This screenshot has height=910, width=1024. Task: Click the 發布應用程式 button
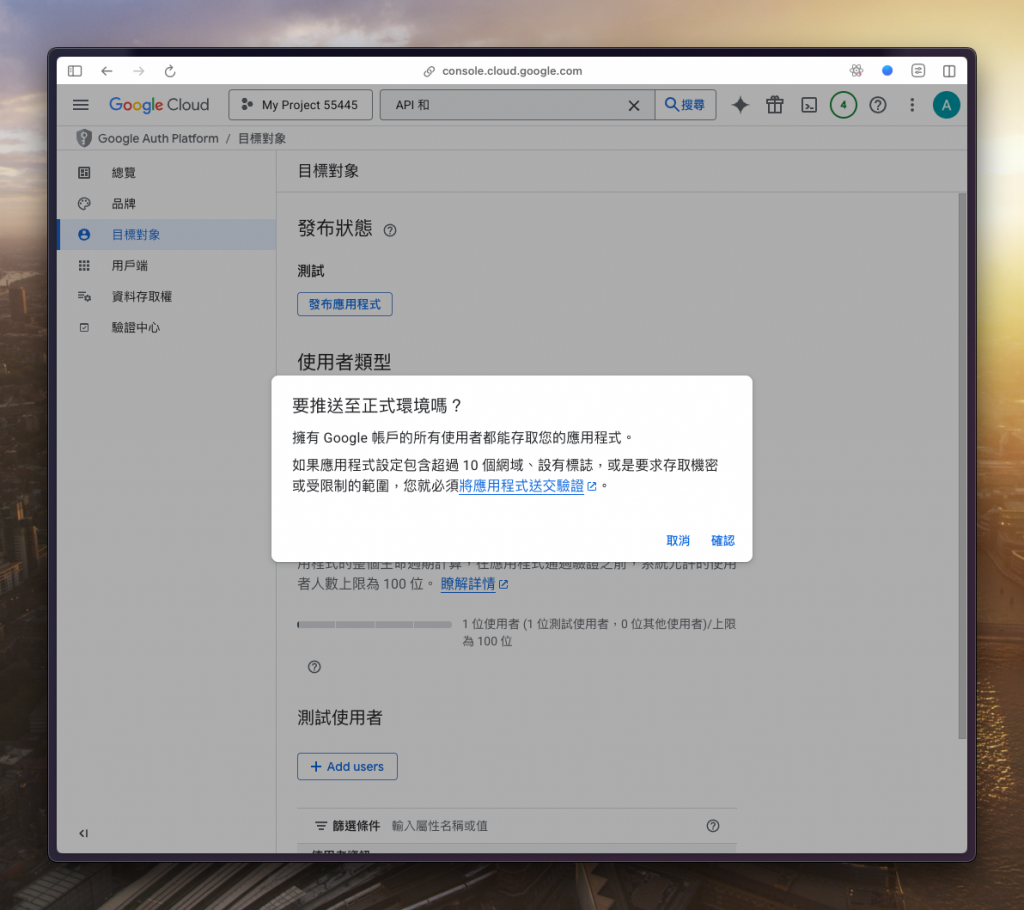345,304
